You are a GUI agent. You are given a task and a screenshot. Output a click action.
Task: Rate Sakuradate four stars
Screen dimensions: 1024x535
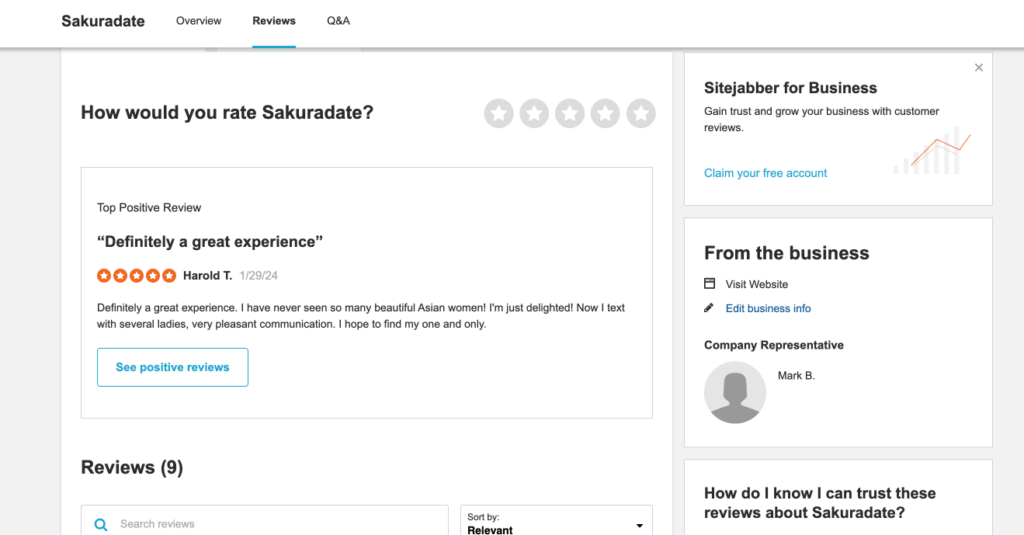coord(605,114)
